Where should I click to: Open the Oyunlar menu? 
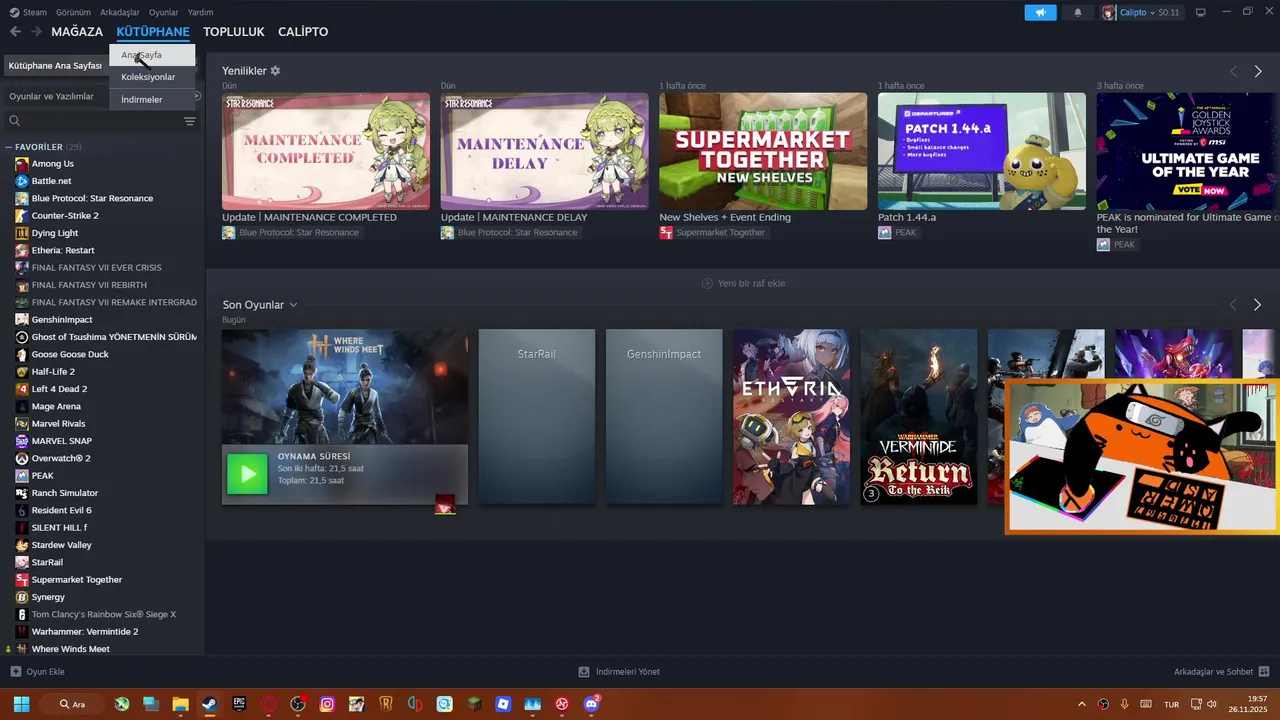[164, 12]
